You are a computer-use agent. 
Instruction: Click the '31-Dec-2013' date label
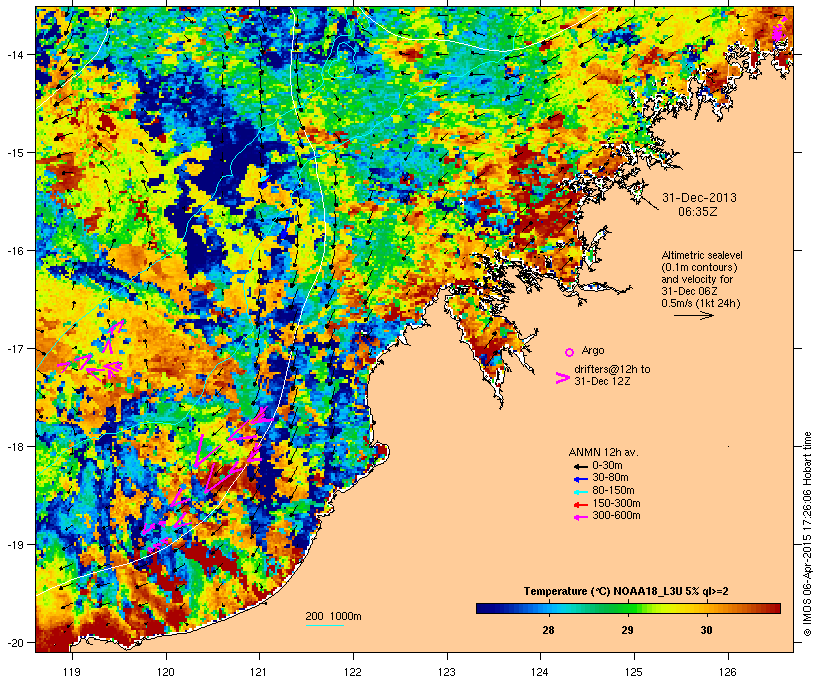tap(699, 198)
